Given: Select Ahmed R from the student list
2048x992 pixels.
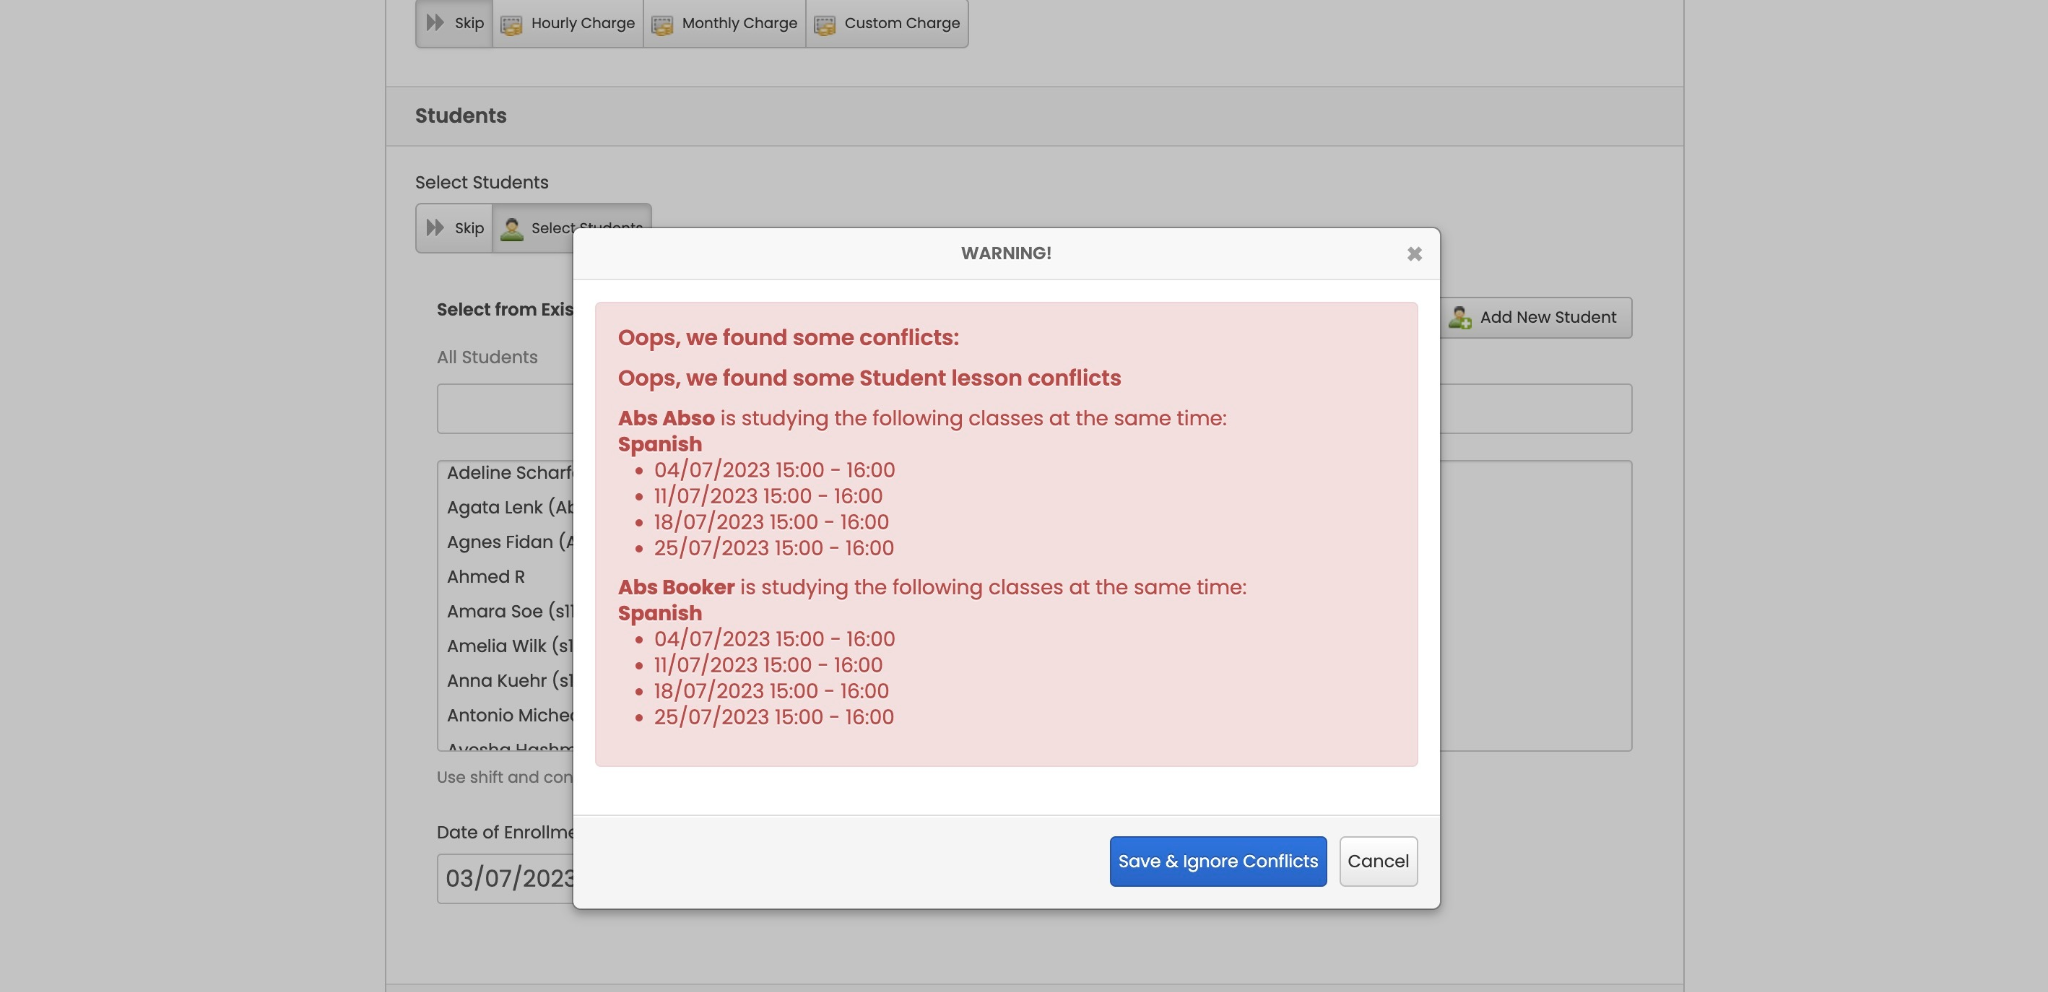Looking at the screenshot, I should click(x=487, y=576).
